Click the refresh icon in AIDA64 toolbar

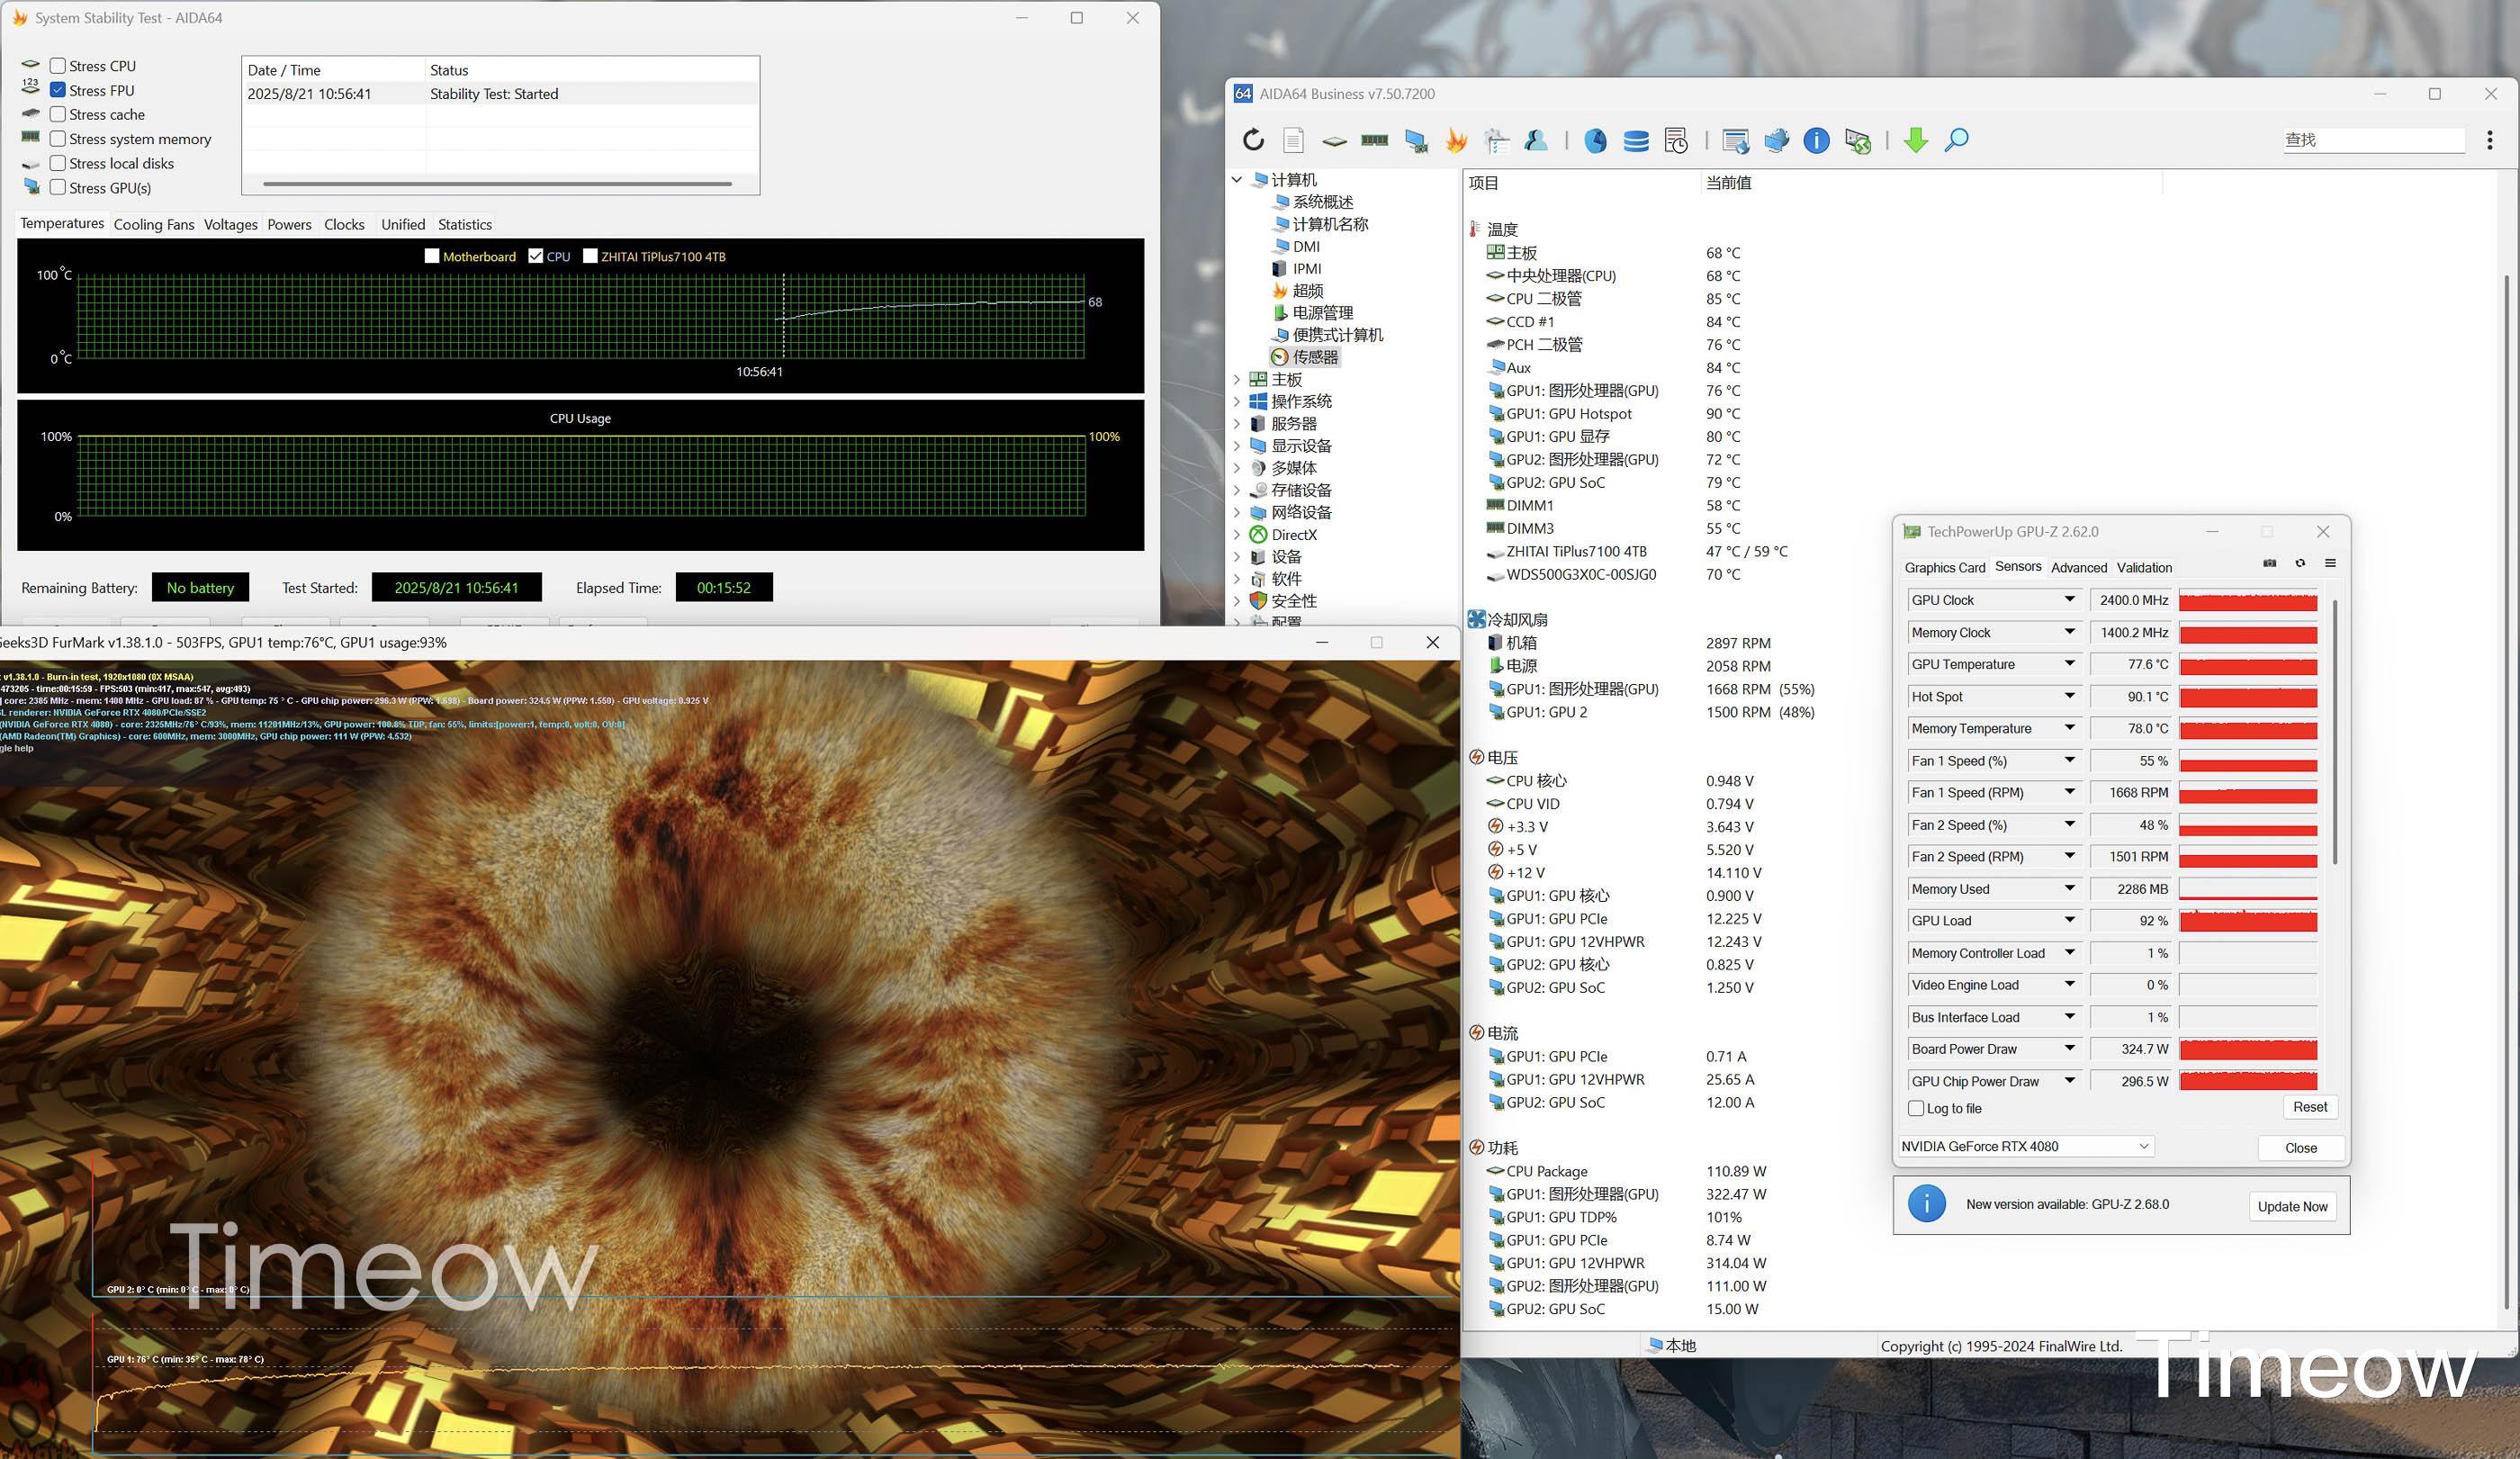pos(1253,140)
